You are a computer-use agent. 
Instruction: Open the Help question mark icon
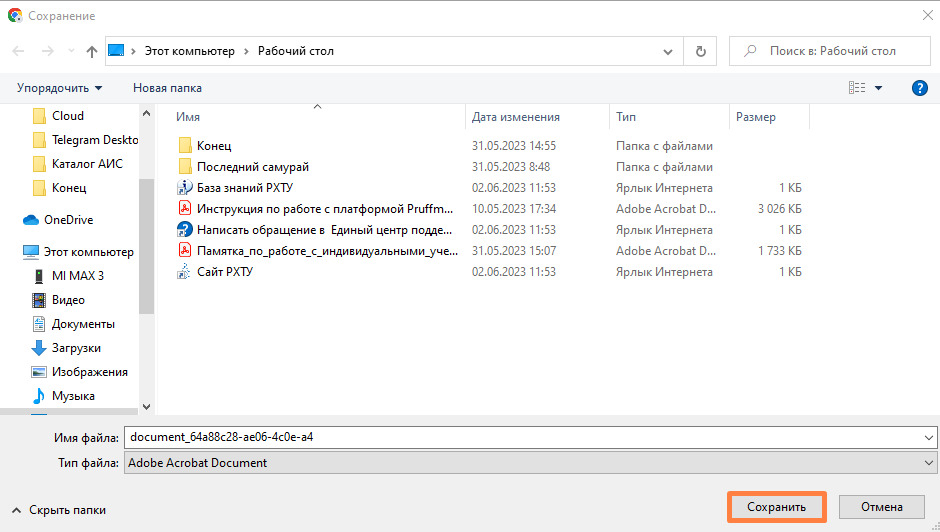coord(919,88)
